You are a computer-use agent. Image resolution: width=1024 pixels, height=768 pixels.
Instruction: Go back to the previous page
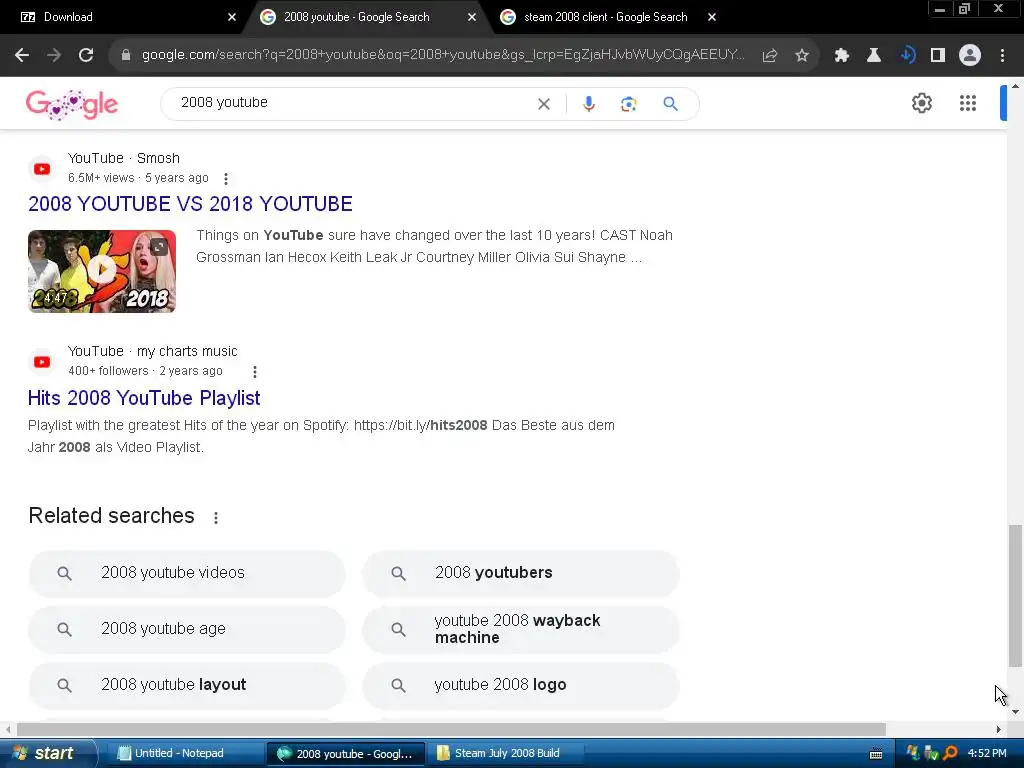pyautogui.click(x=22, y=56)
